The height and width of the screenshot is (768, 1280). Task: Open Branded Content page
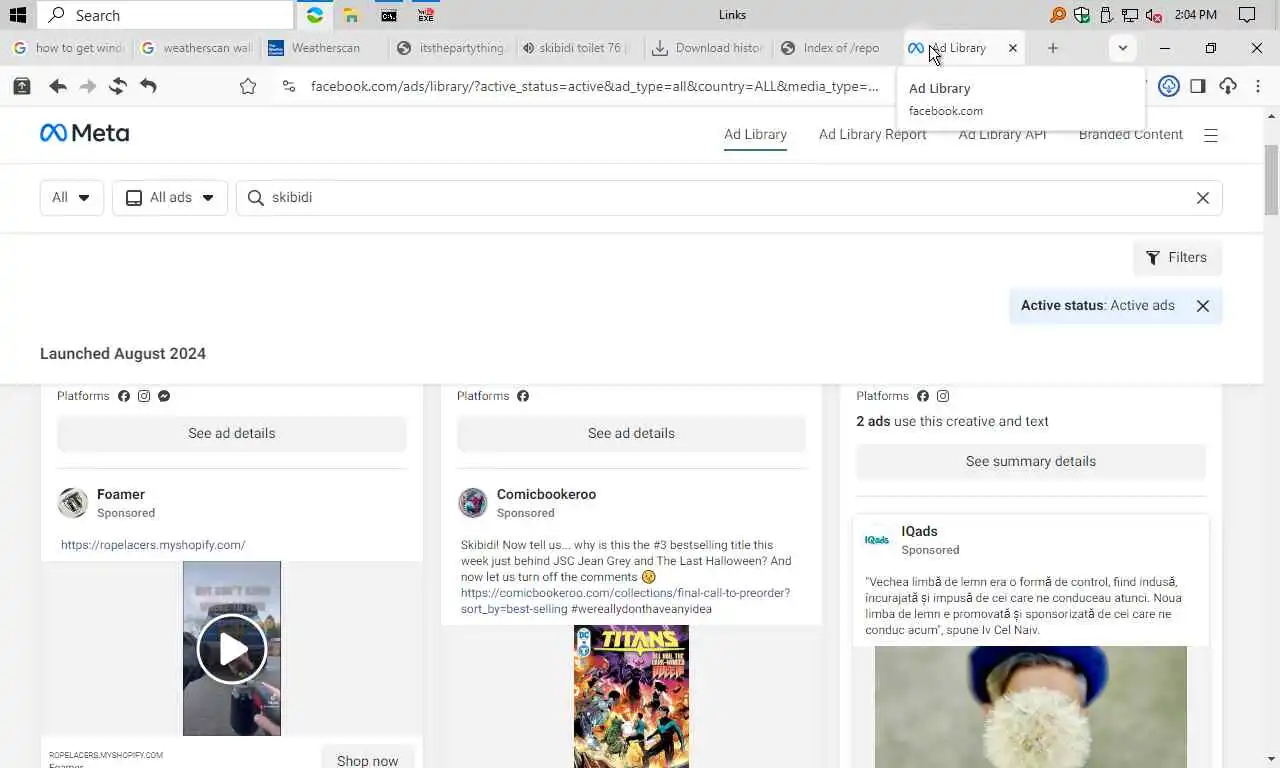pyautogui.click(x=1130, y=135)
